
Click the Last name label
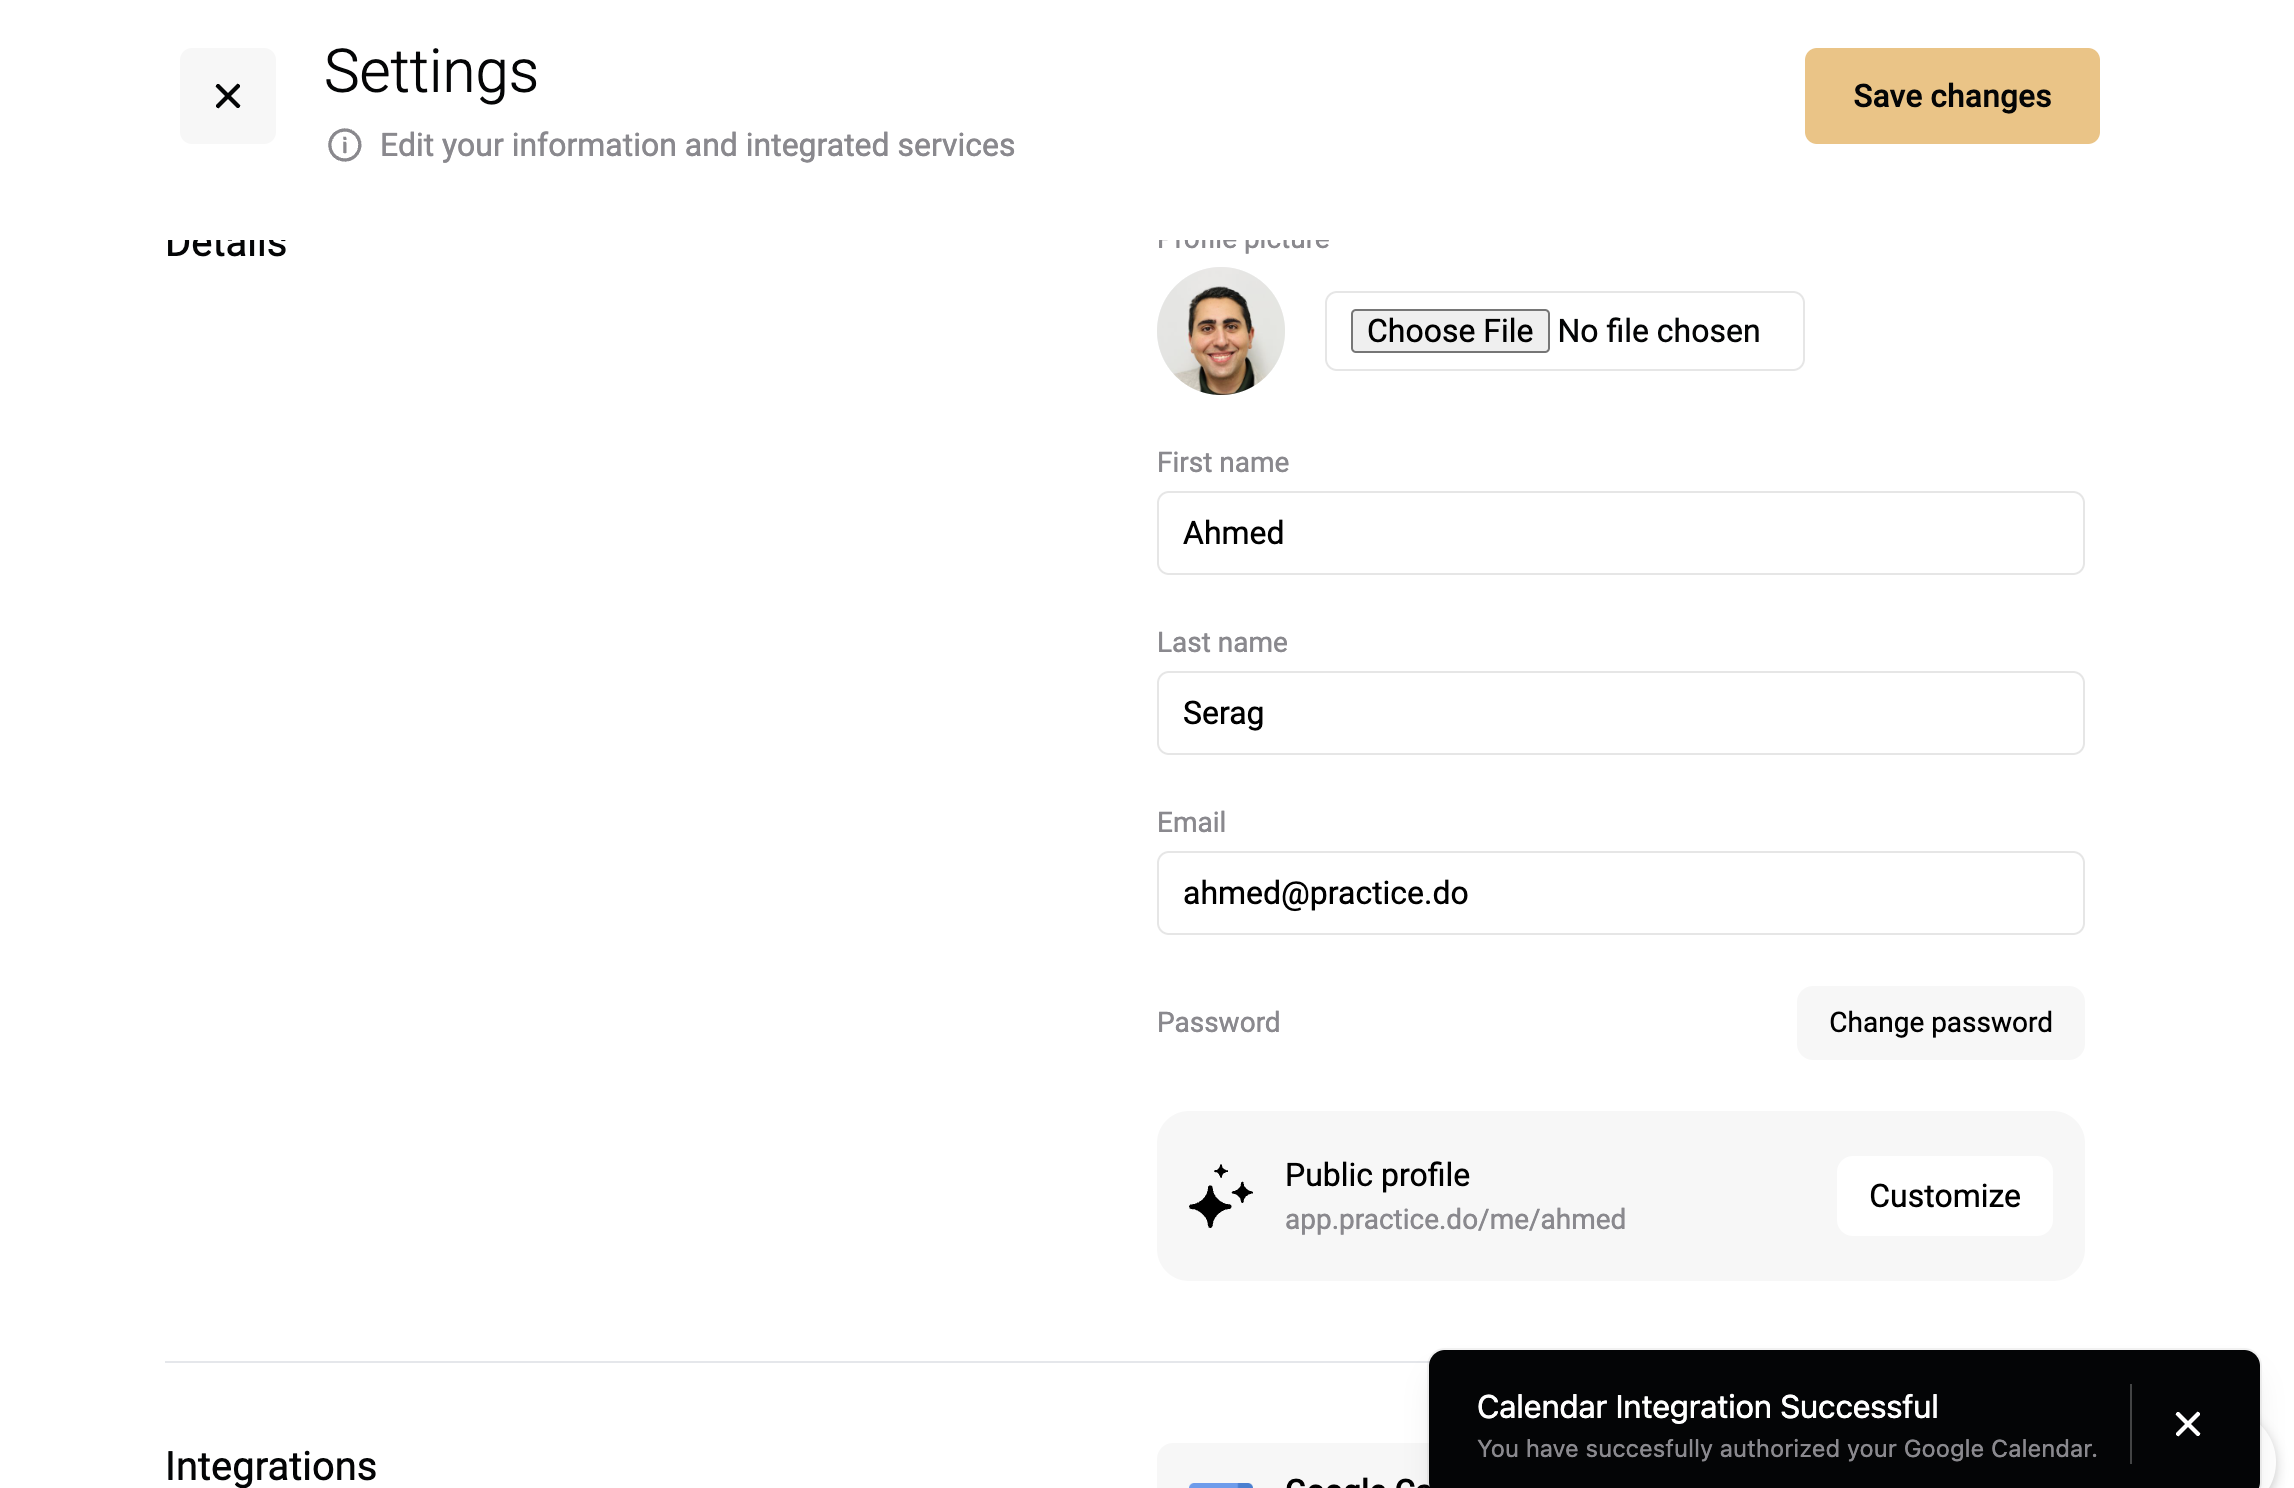point(1222,642)
